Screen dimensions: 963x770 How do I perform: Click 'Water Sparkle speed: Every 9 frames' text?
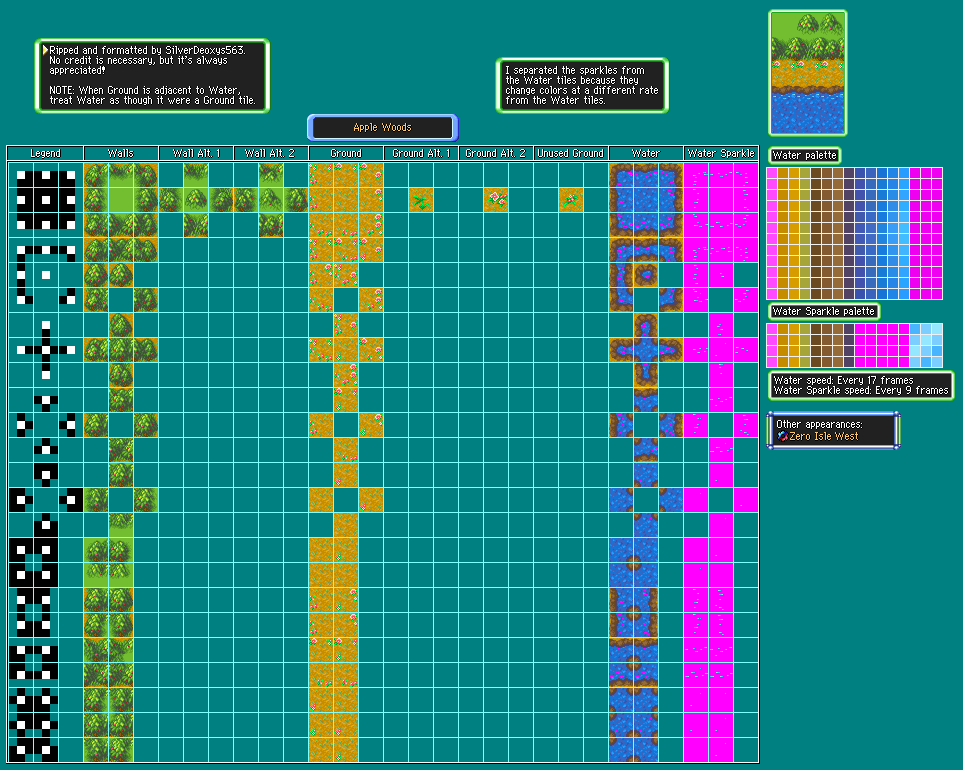(x=861, y=391)
